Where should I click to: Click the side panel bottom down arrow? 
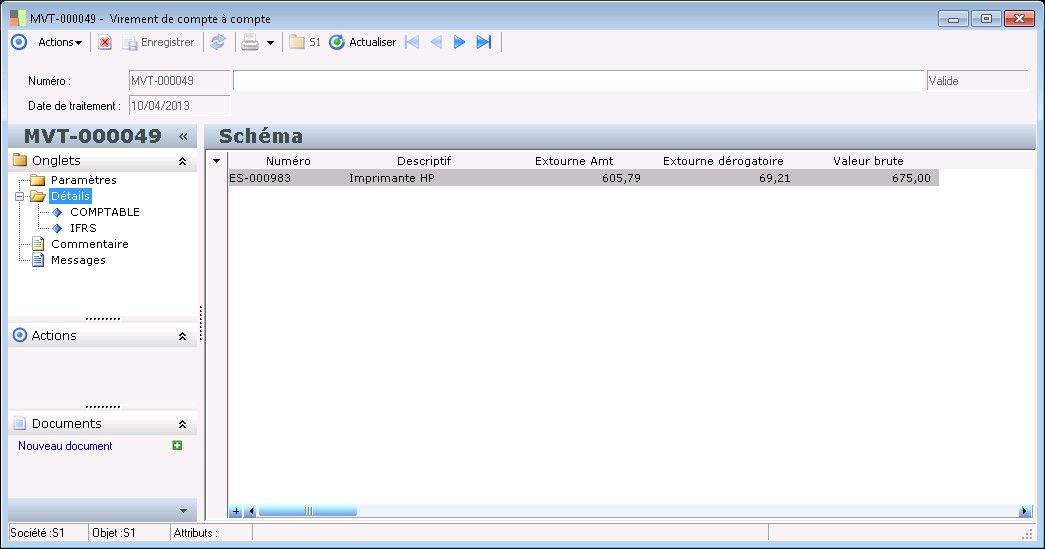(183, 511)
